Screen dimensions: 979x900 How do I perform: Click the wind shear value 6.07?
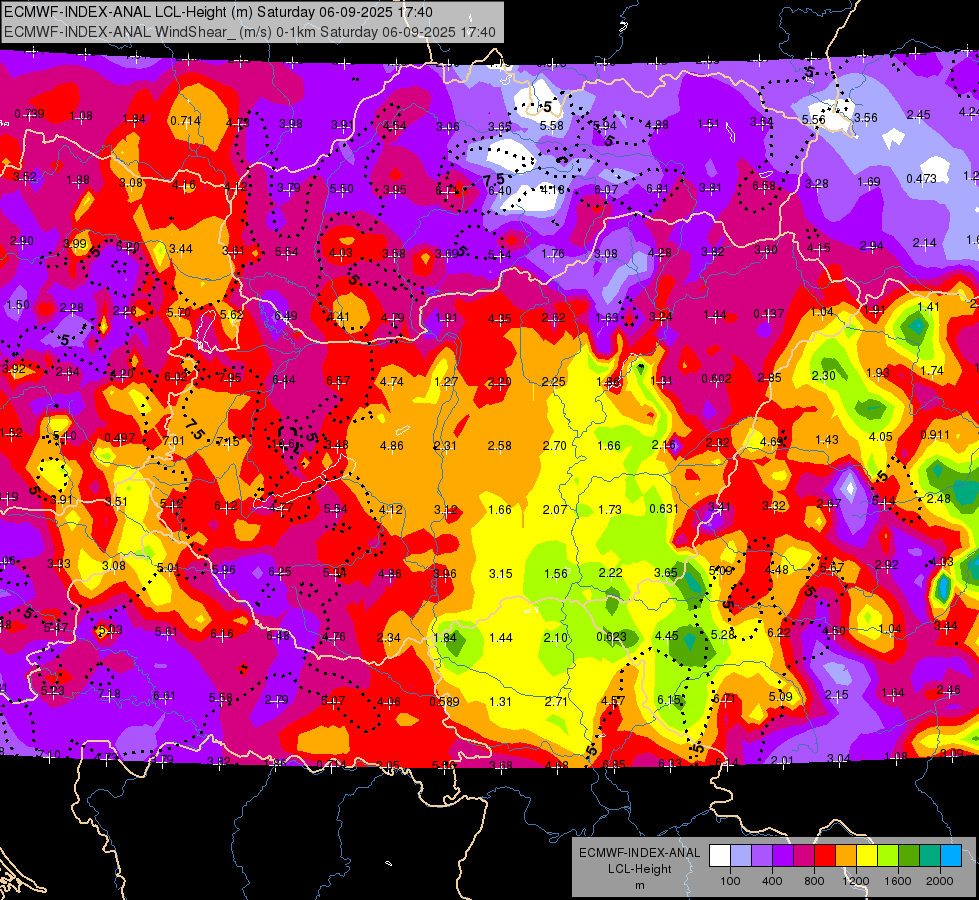(x=606, y=189)
